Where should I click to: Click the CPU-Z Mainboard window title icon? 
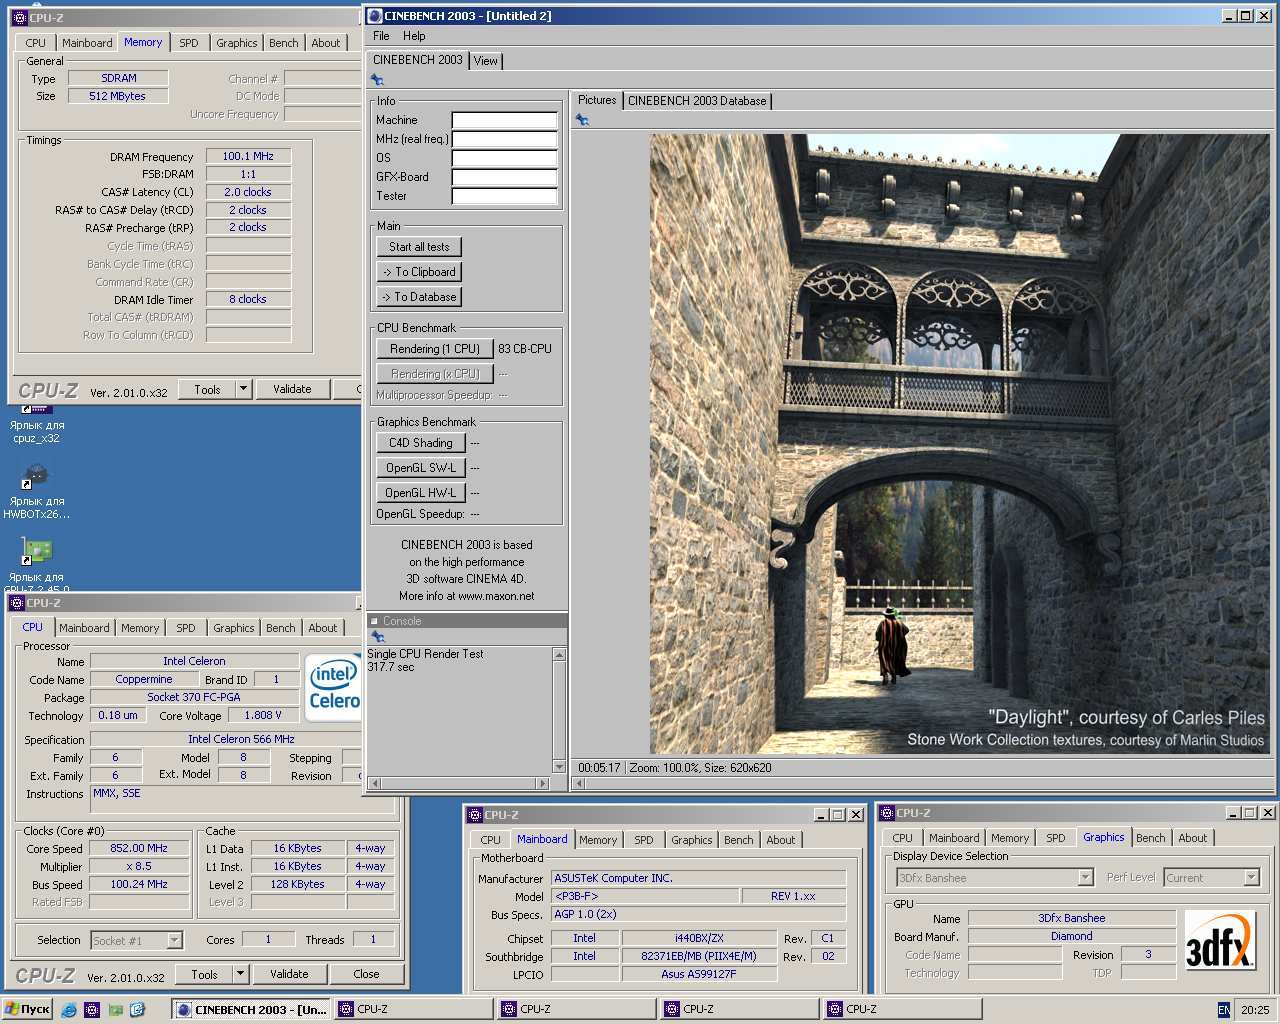pyautogui.click(x=475, y=815)
